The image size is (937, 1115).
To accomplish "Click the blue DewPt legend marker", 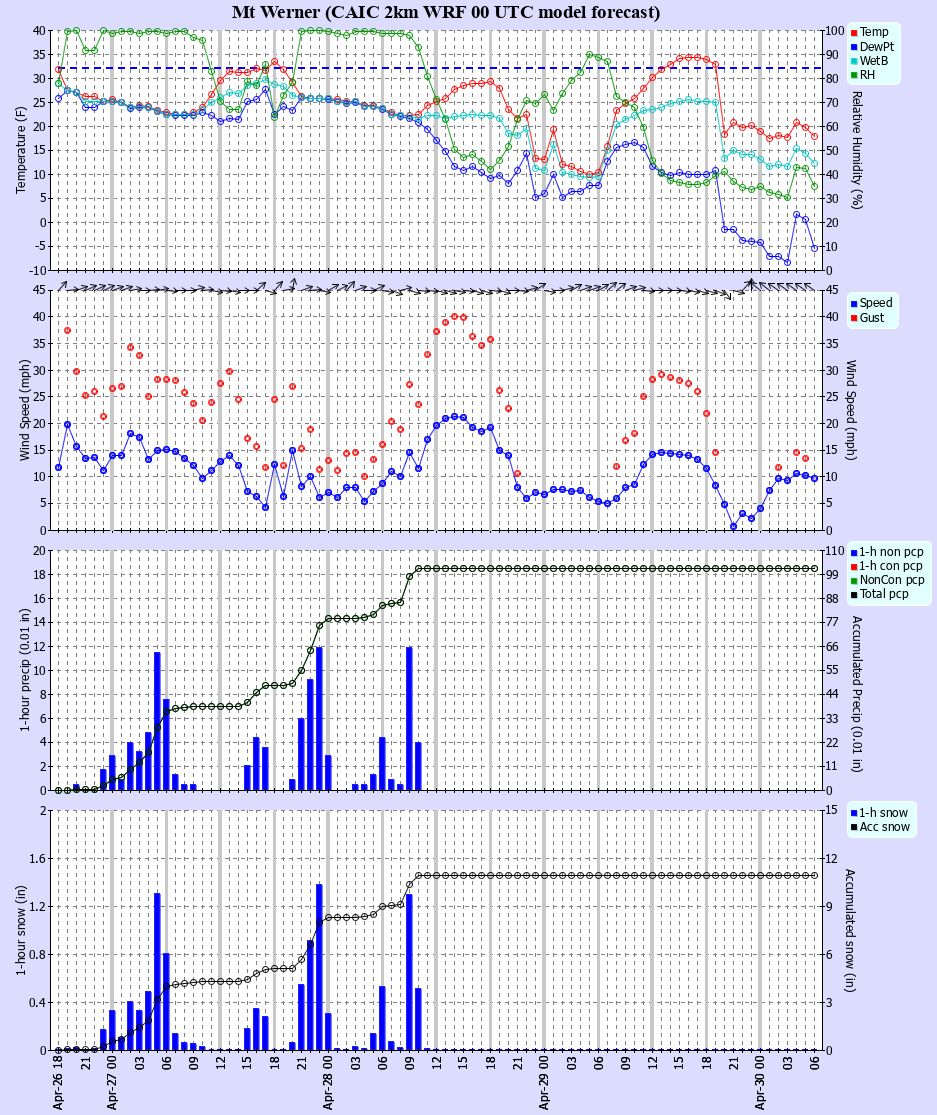I will (854, 46).
